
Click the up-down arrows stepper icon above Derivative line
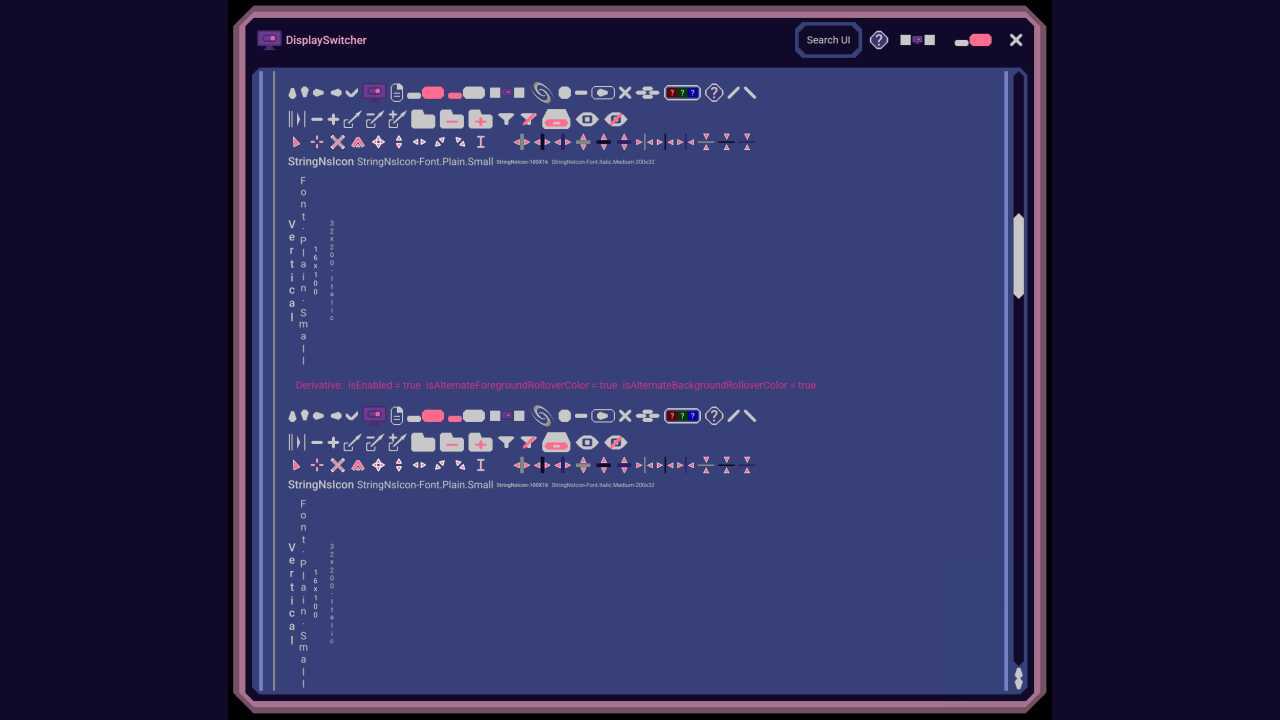pos(399,142)
